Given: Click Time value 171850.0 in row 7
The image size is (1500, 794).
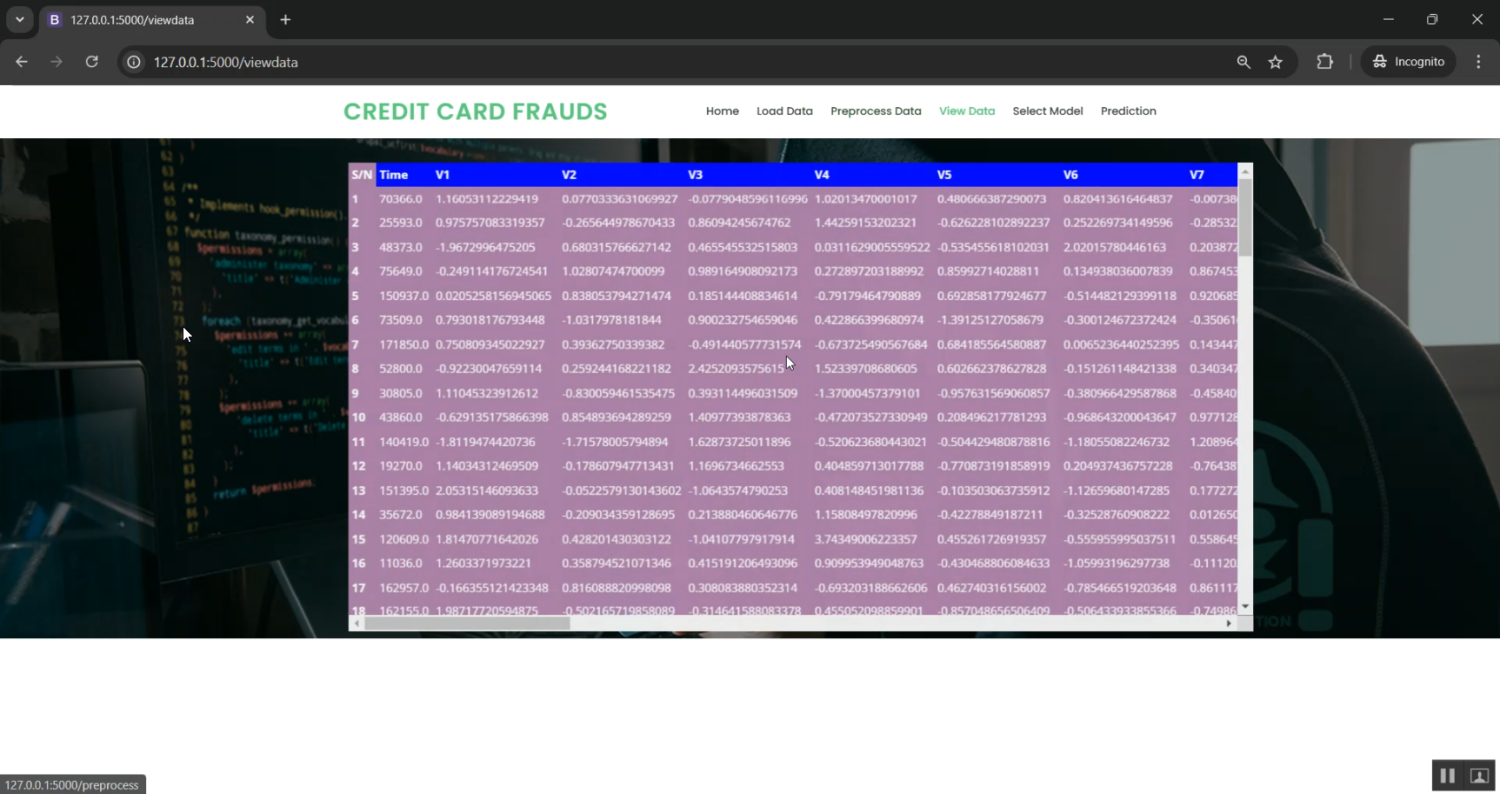Looking at the screenshot, I should 404,344.
